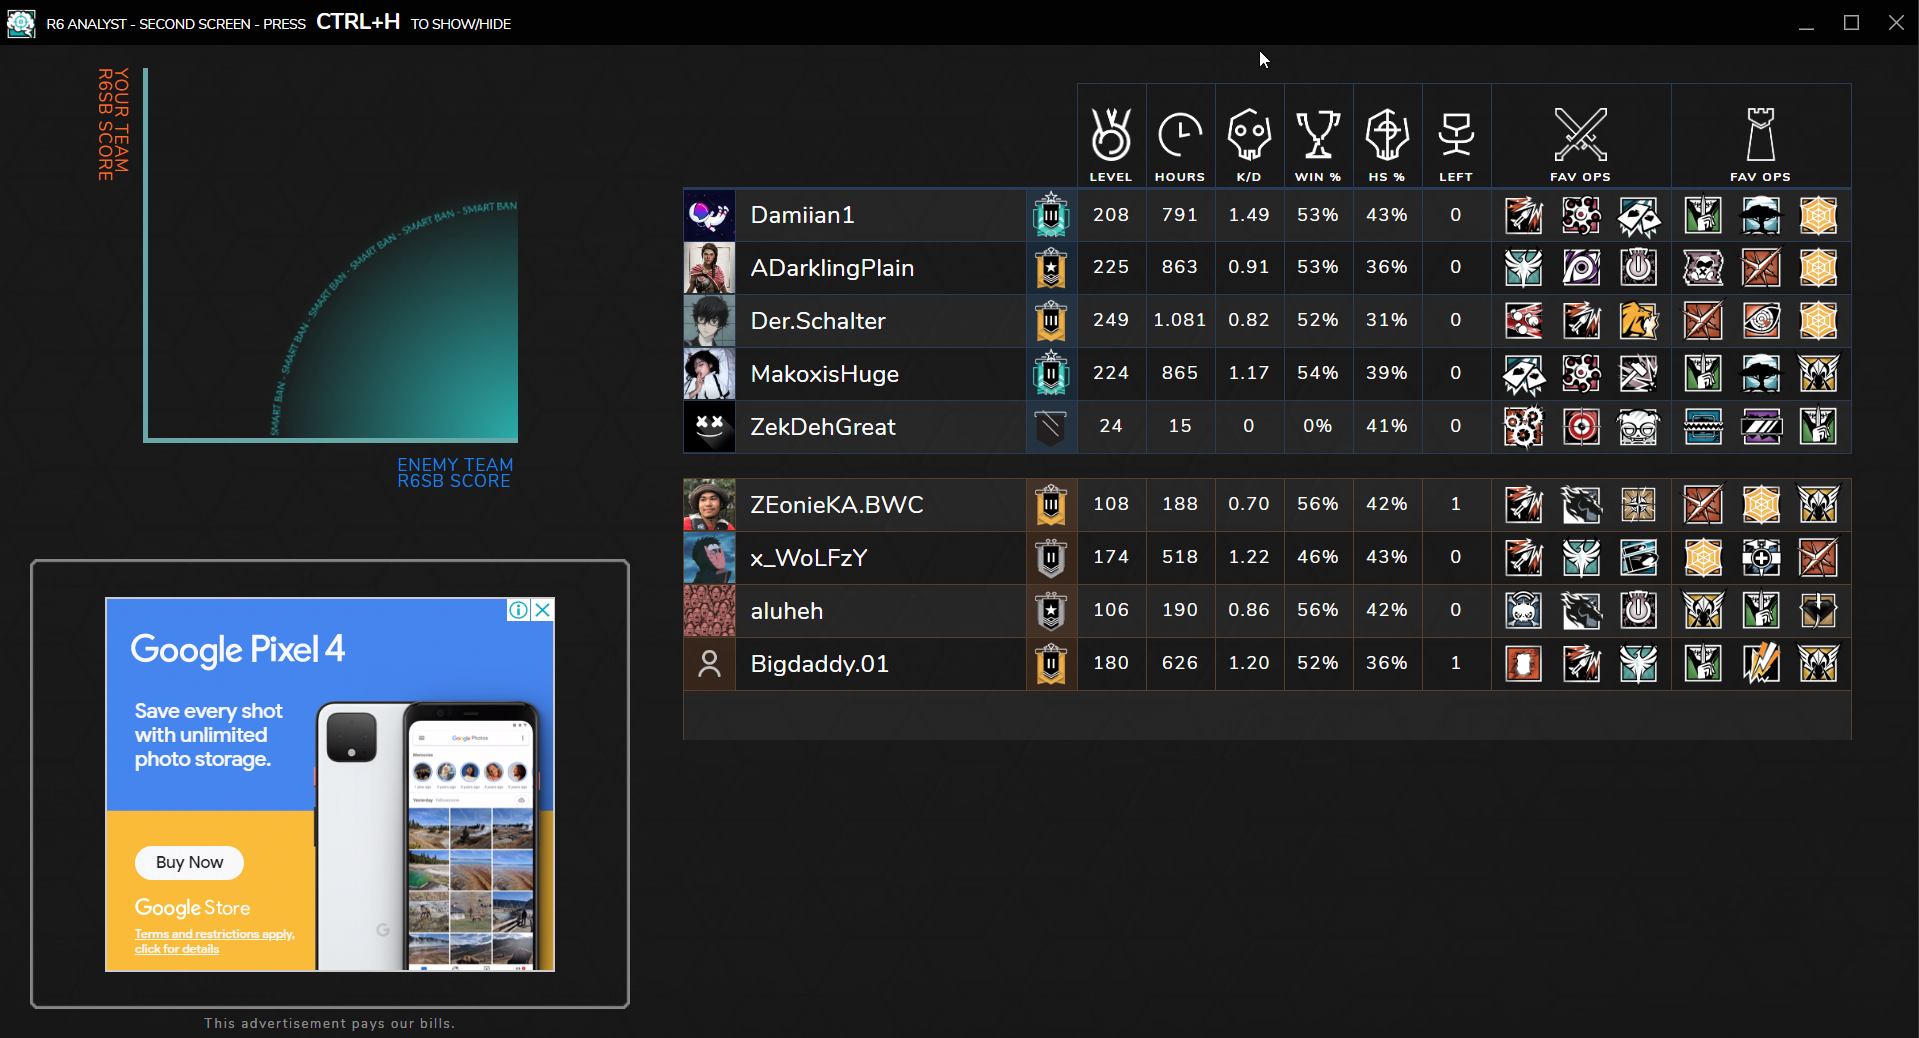Select player name x_WoLFzY
The height and width of the screenshot is (1038, 1919).
point(808,558)
